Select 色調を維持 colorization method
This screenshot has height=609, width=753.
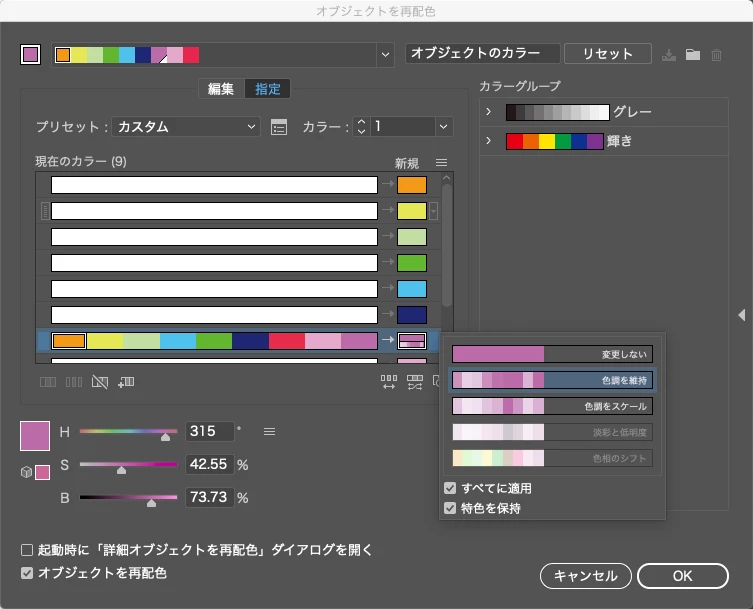552,380
